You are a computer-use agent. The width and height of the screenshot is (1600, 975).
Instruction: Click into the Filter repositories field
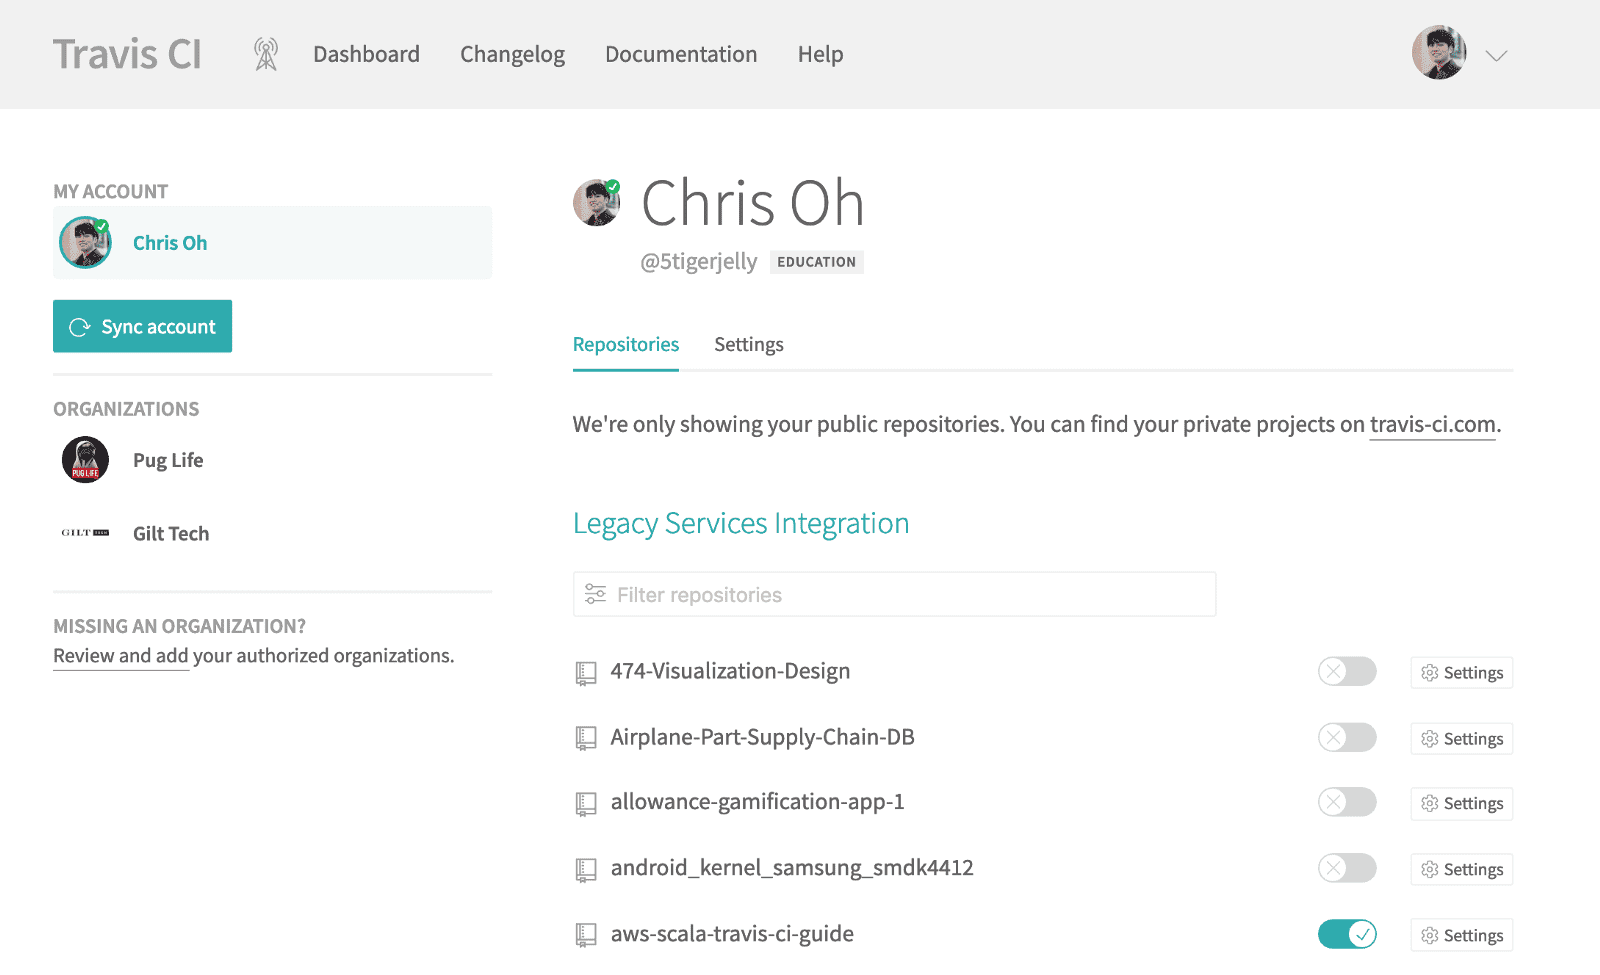pos(894,594)
